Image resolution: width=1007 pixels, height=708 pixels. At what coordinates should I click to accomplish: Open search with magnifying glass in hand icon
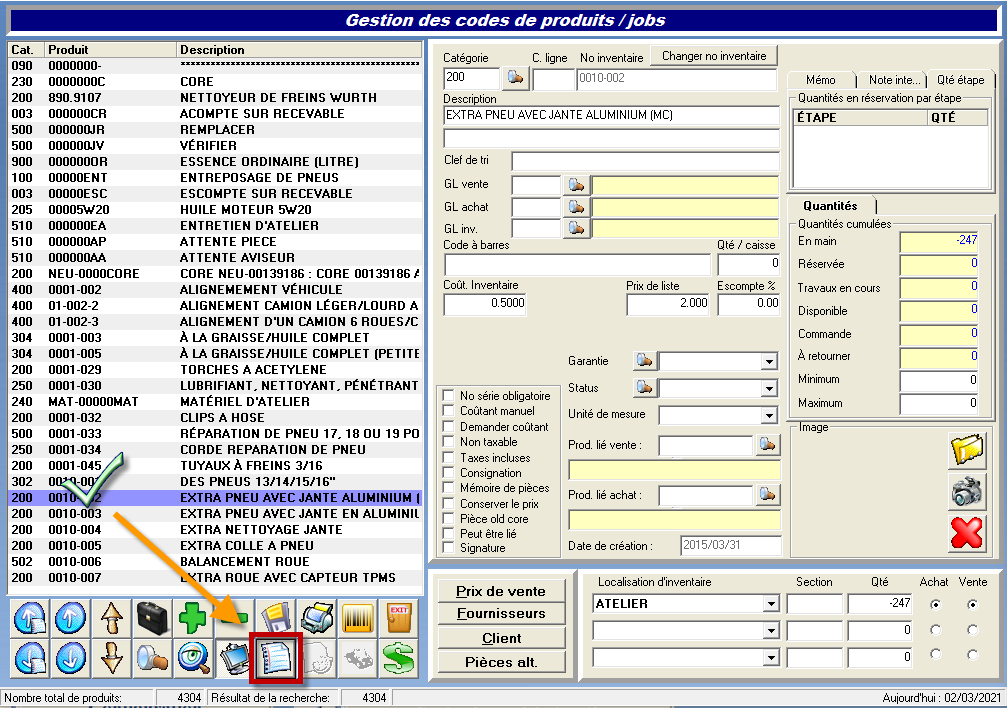[152, 659]
